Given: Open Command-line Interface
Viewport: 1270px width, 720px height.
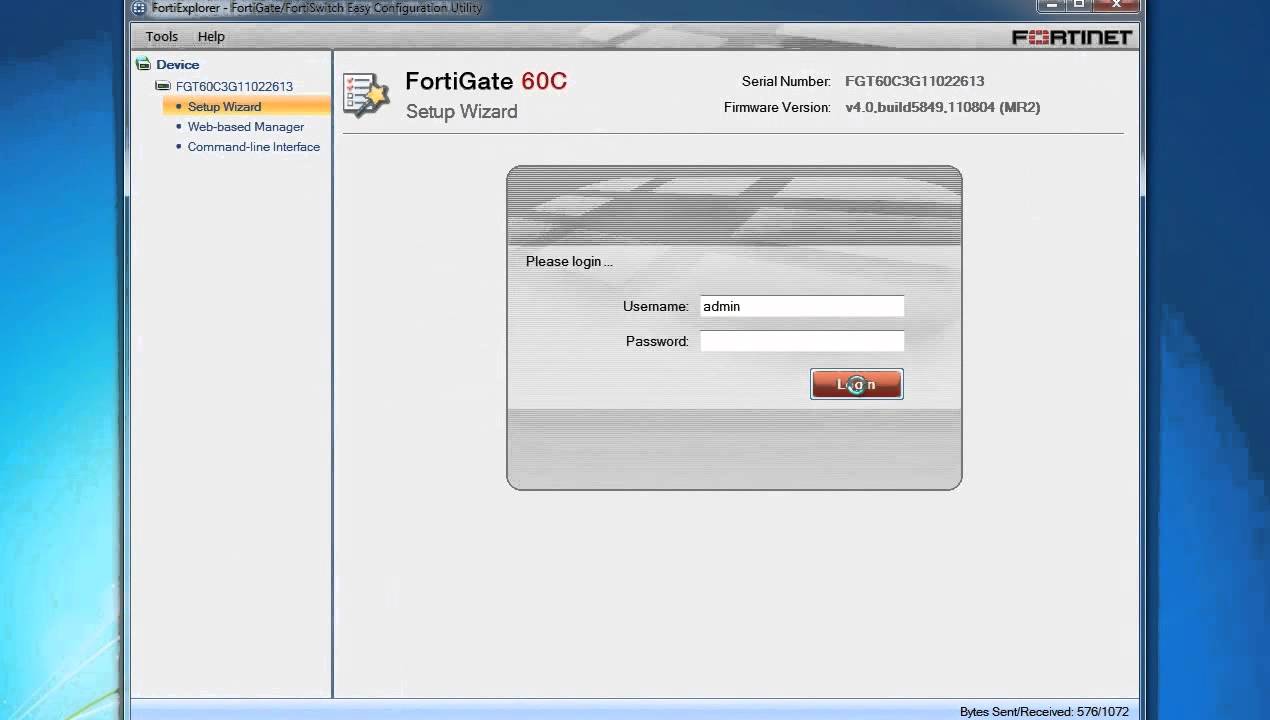Looking at the screenshot, I should point(253,147).
